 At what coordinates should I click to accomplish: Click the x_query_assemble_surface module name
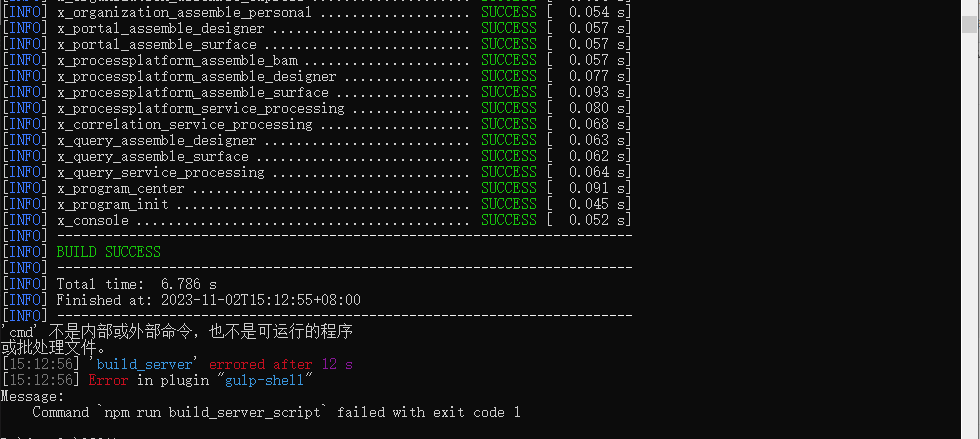(x=152, y=156)
